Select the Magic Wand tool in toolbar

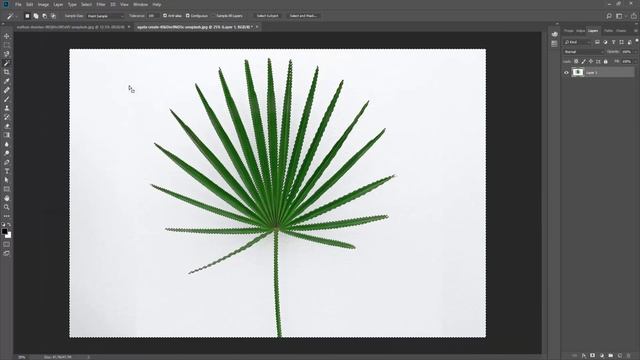(7, 63)
